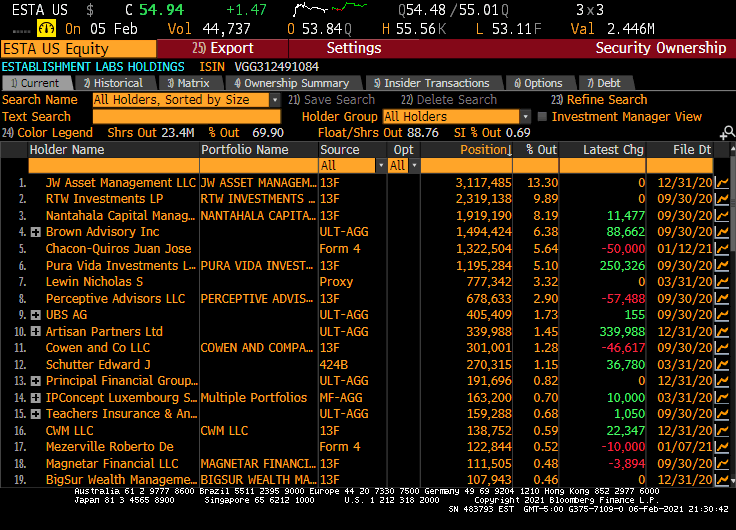Open chart icon for Magnetar Financial LLC row

point(721,463)
